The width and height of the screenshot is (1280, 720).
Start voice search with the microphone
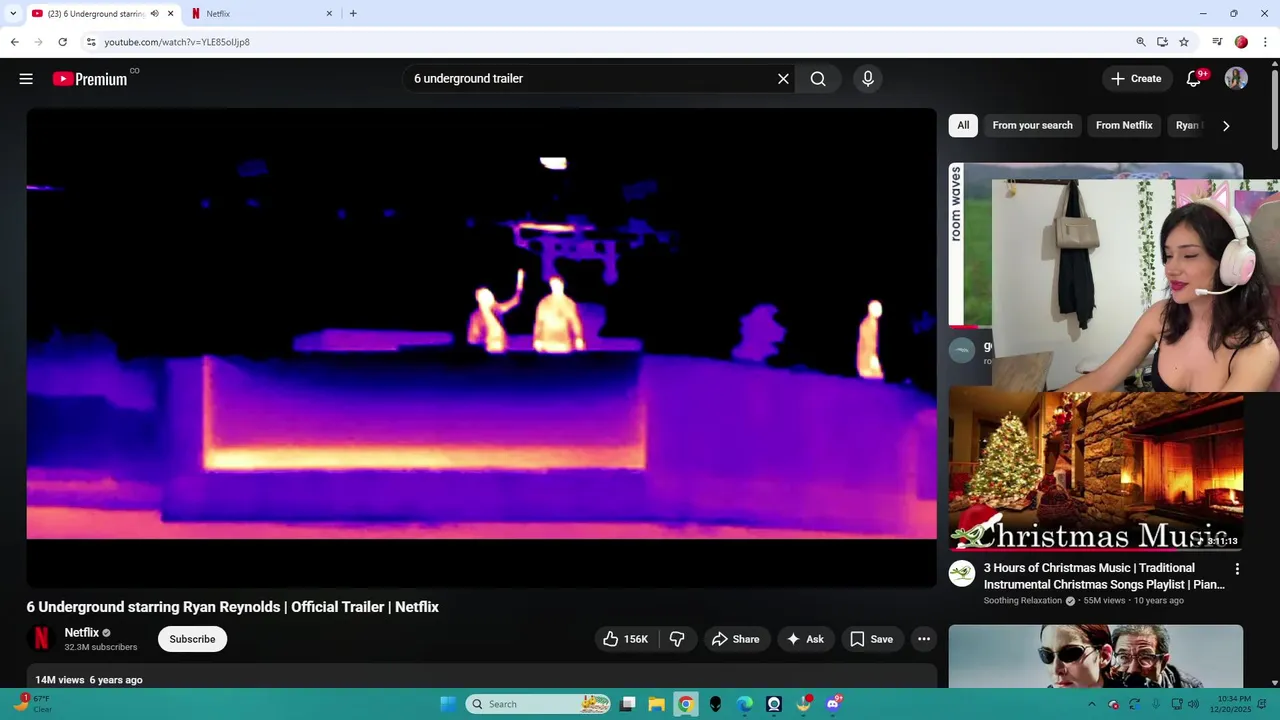pyautogui.click(x=868, y=79)
